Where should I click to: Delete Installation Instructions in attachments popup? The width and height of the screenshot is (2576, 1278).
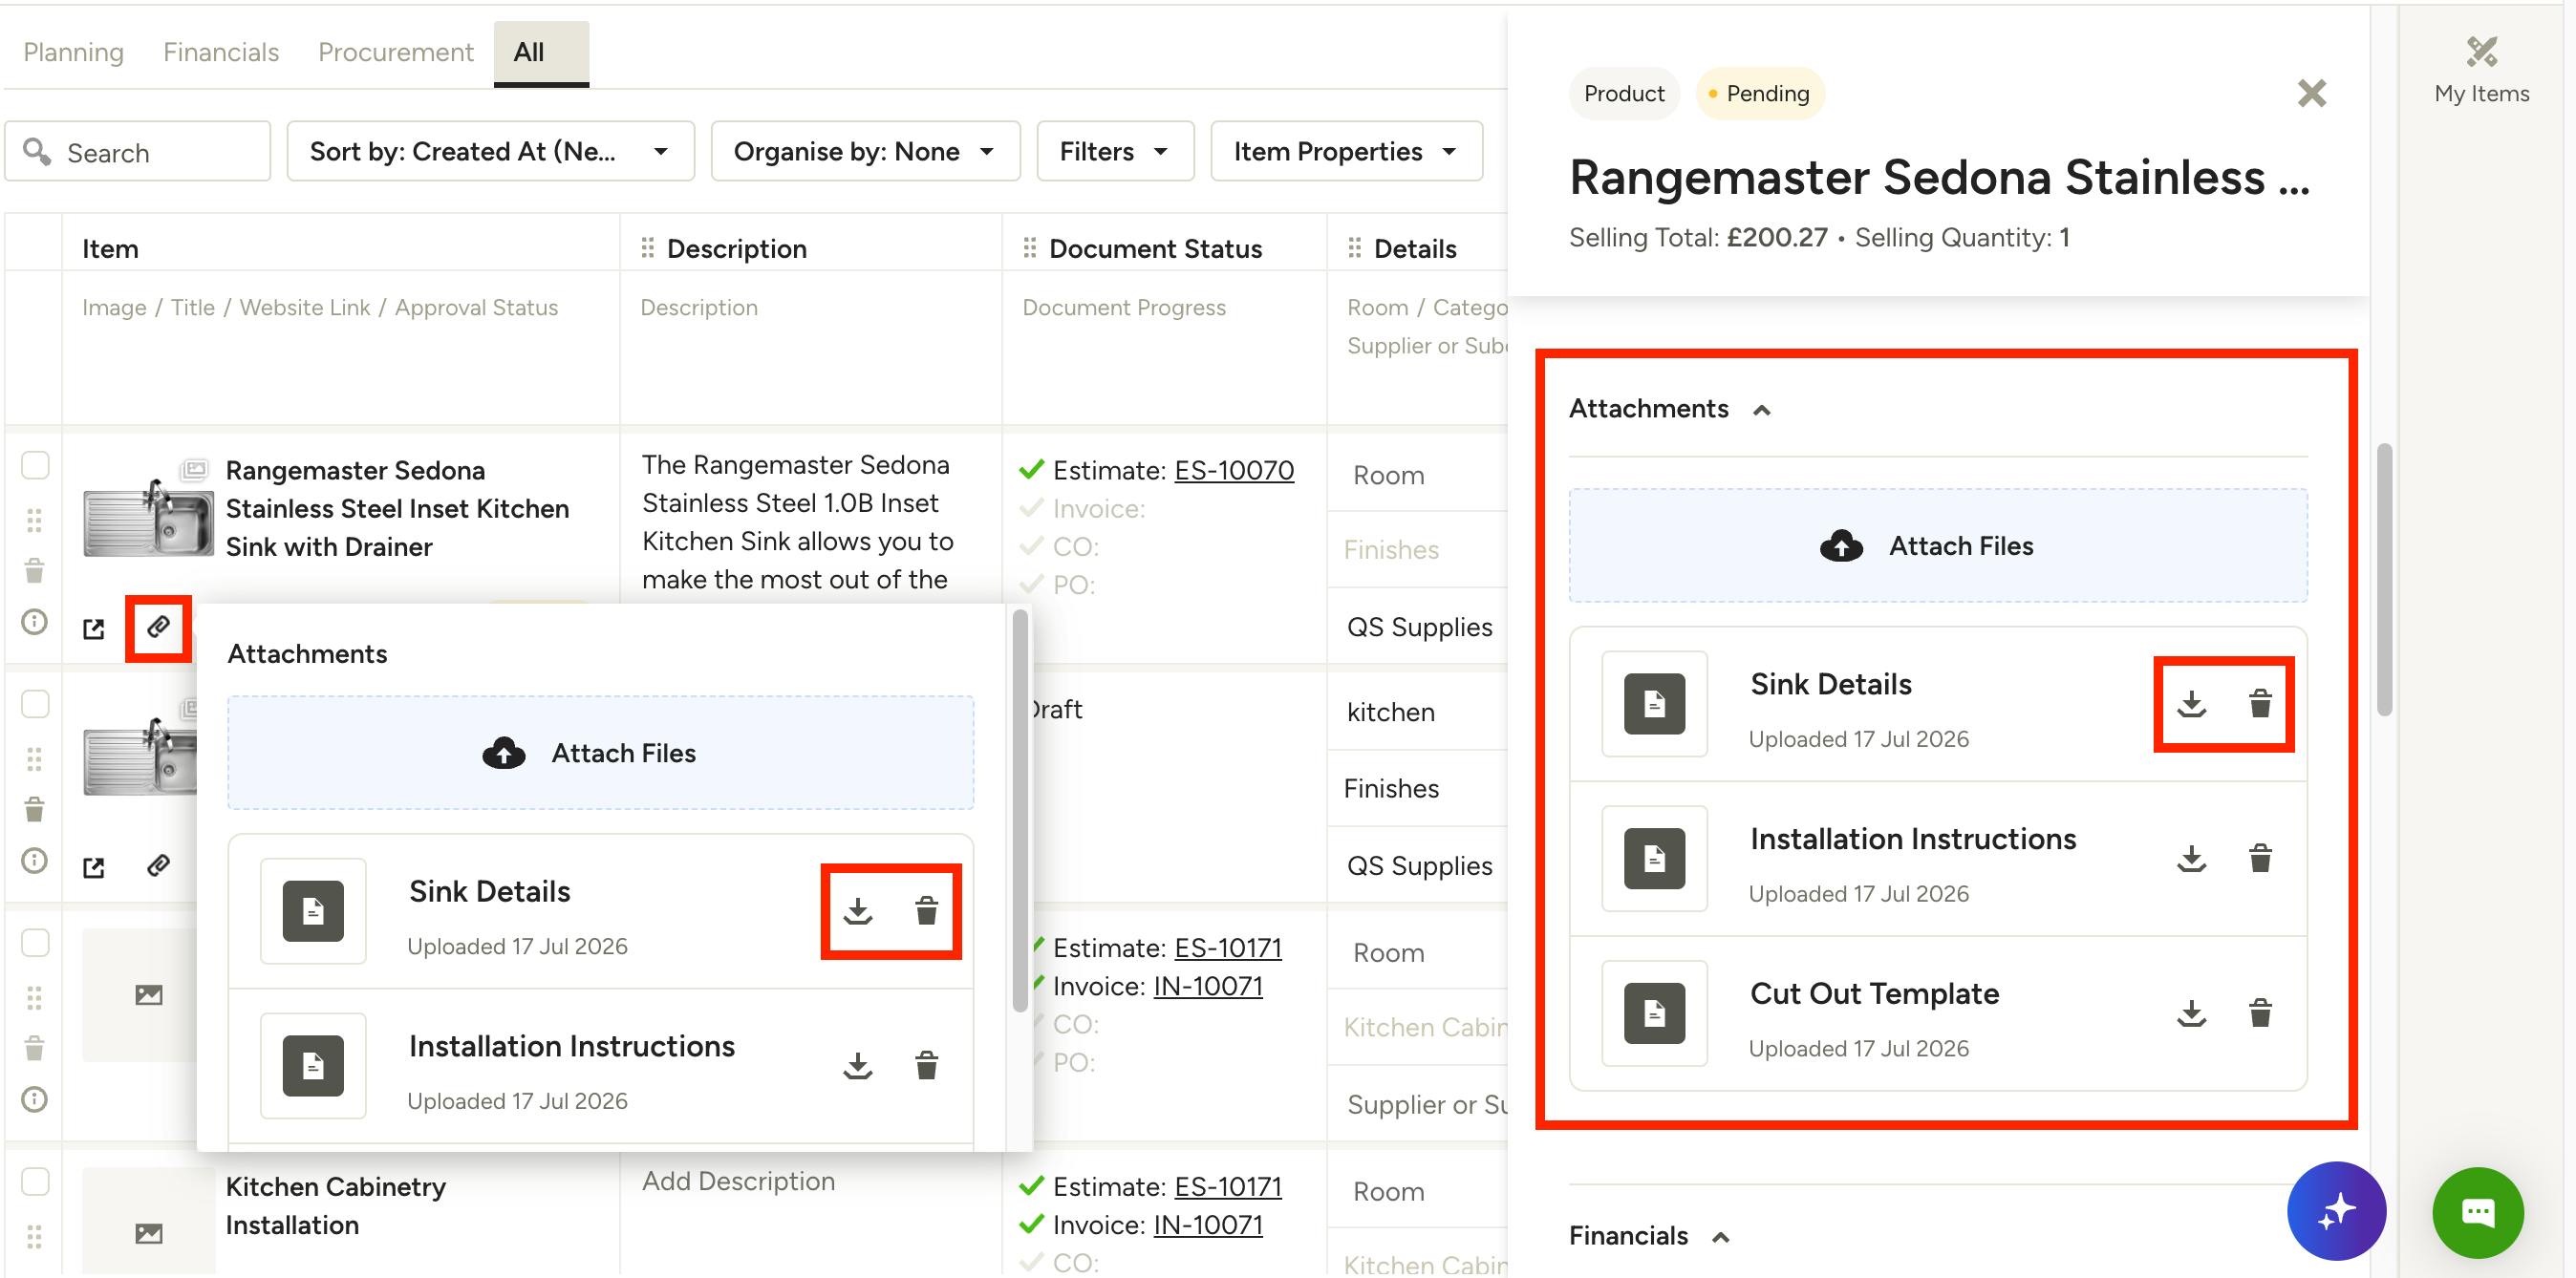point(926,1066)
